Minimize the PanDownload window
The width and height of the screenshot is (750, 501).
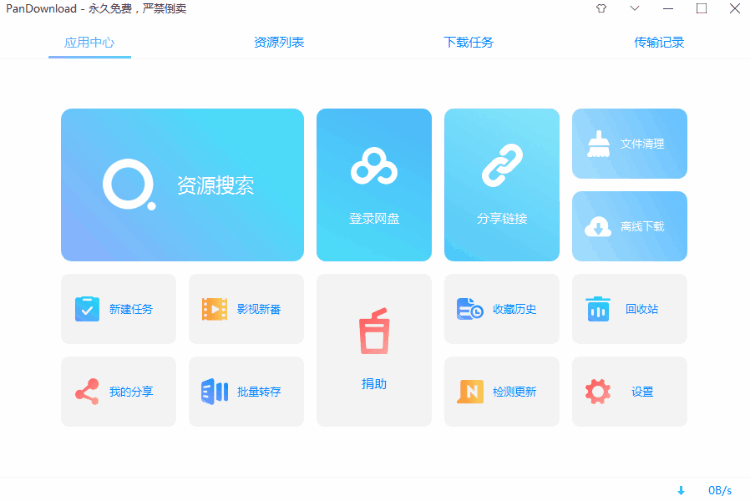coord(668,9)
